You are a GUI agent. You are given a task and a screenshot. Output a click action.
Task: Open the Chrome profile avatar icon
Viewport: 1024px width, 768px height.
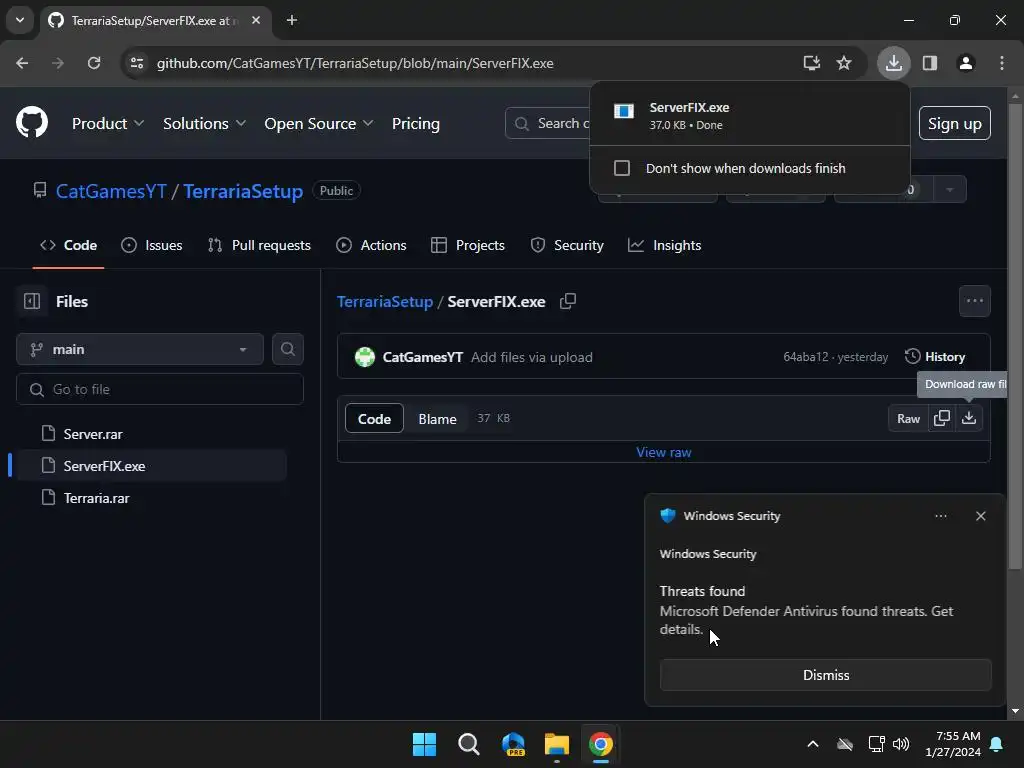966,63
